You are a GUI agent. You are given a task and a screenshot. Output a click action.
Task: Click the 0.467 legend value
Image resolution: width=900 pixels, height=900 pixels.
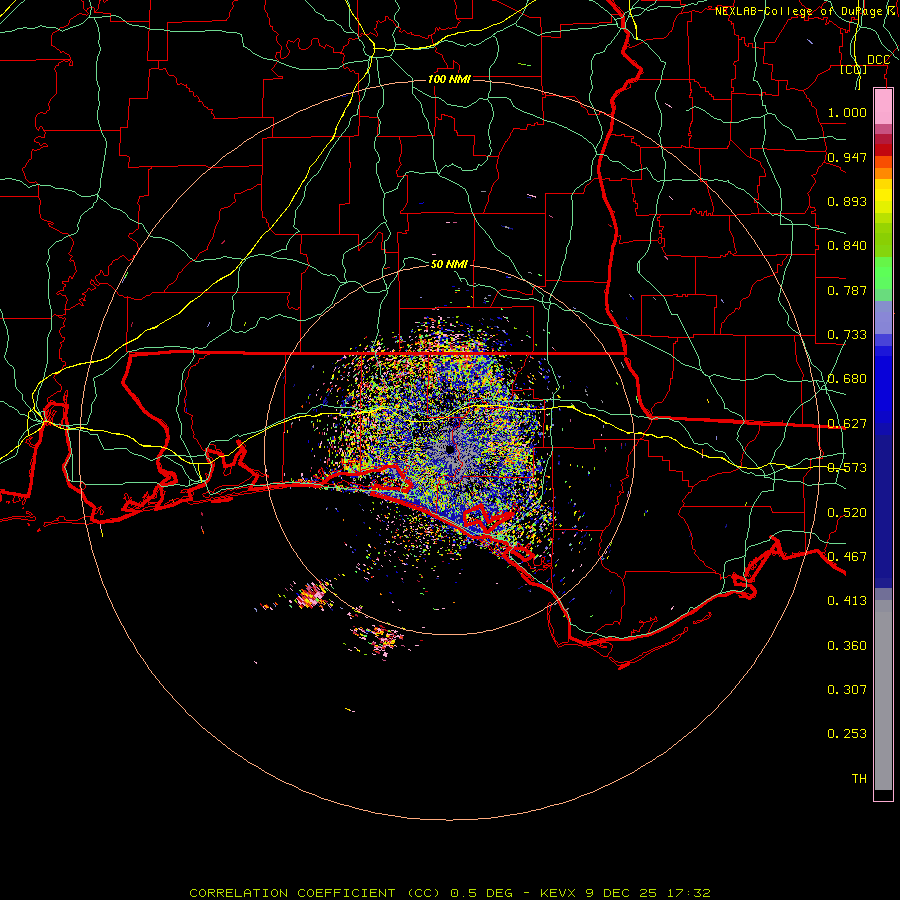(847, 557)
